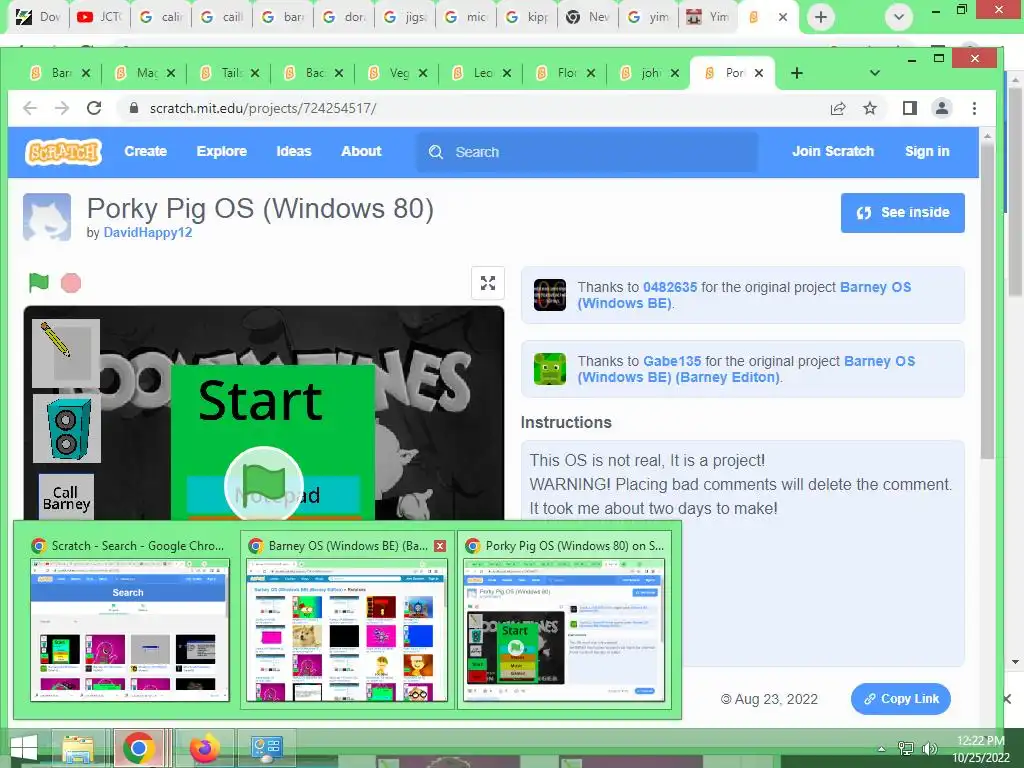Image resolution: width=1024 pixels, height=768 pixels.
Task: Close the Bac tab
Action: [339, 73]
